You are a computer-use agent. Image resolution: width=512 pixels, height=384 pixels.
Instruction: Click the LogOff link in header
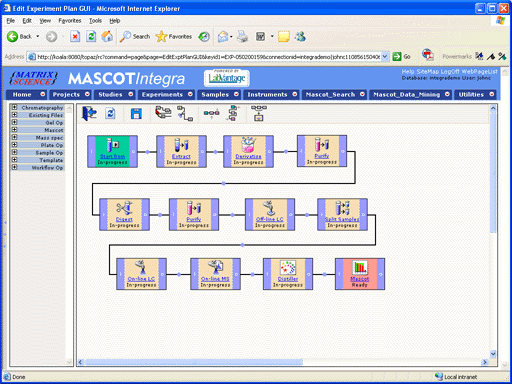(450, 72)
